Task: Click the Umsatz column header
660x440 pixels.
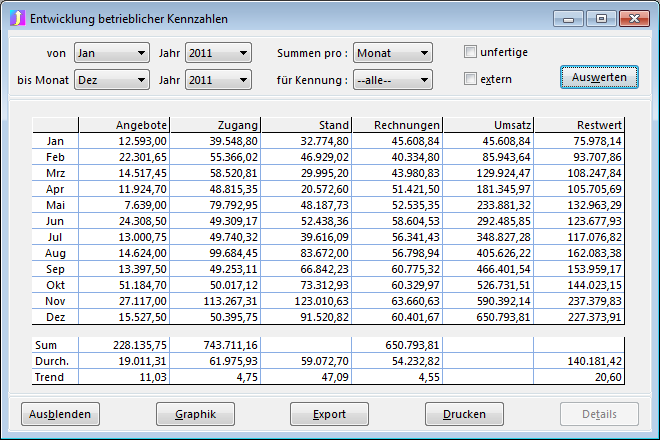Action: coord(488,124)
